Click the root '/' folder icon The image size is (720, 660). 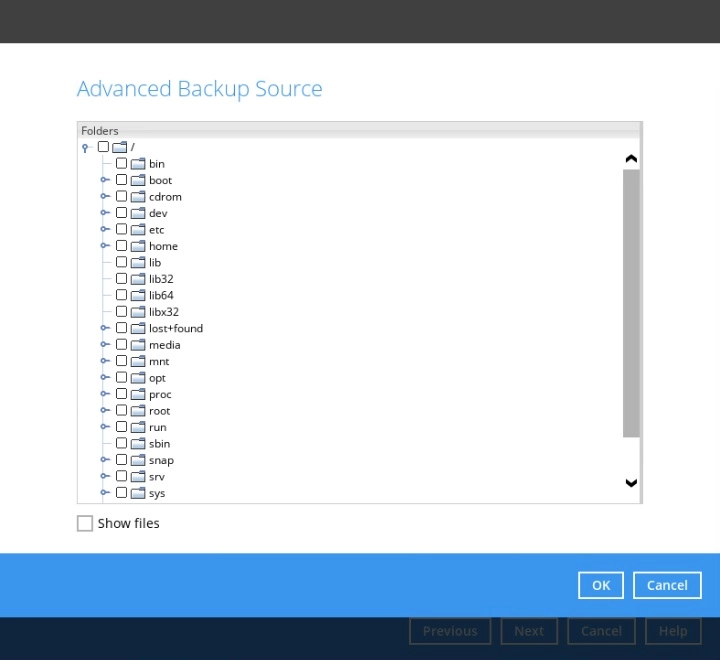[x=119, y=147]
